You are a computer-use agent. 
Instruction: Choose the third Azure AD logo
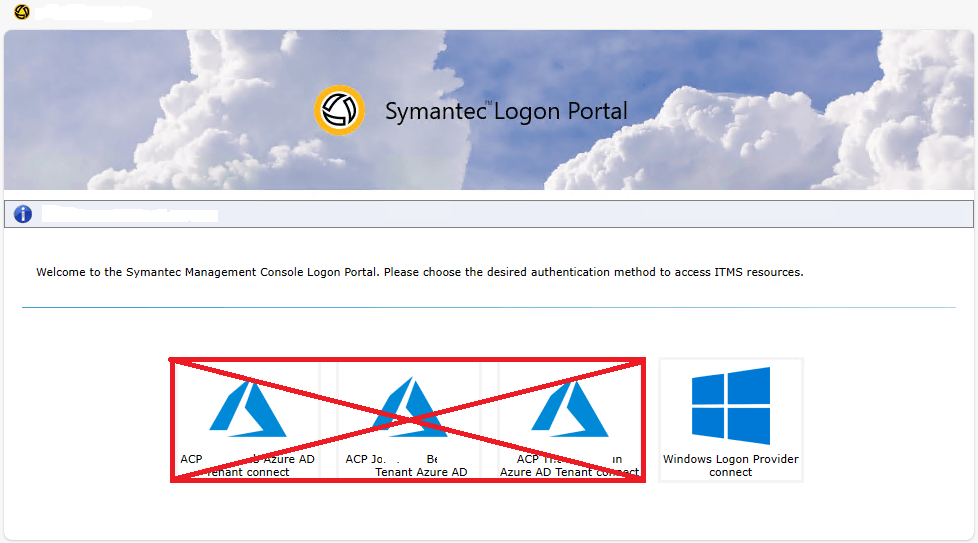pos(569,407)
